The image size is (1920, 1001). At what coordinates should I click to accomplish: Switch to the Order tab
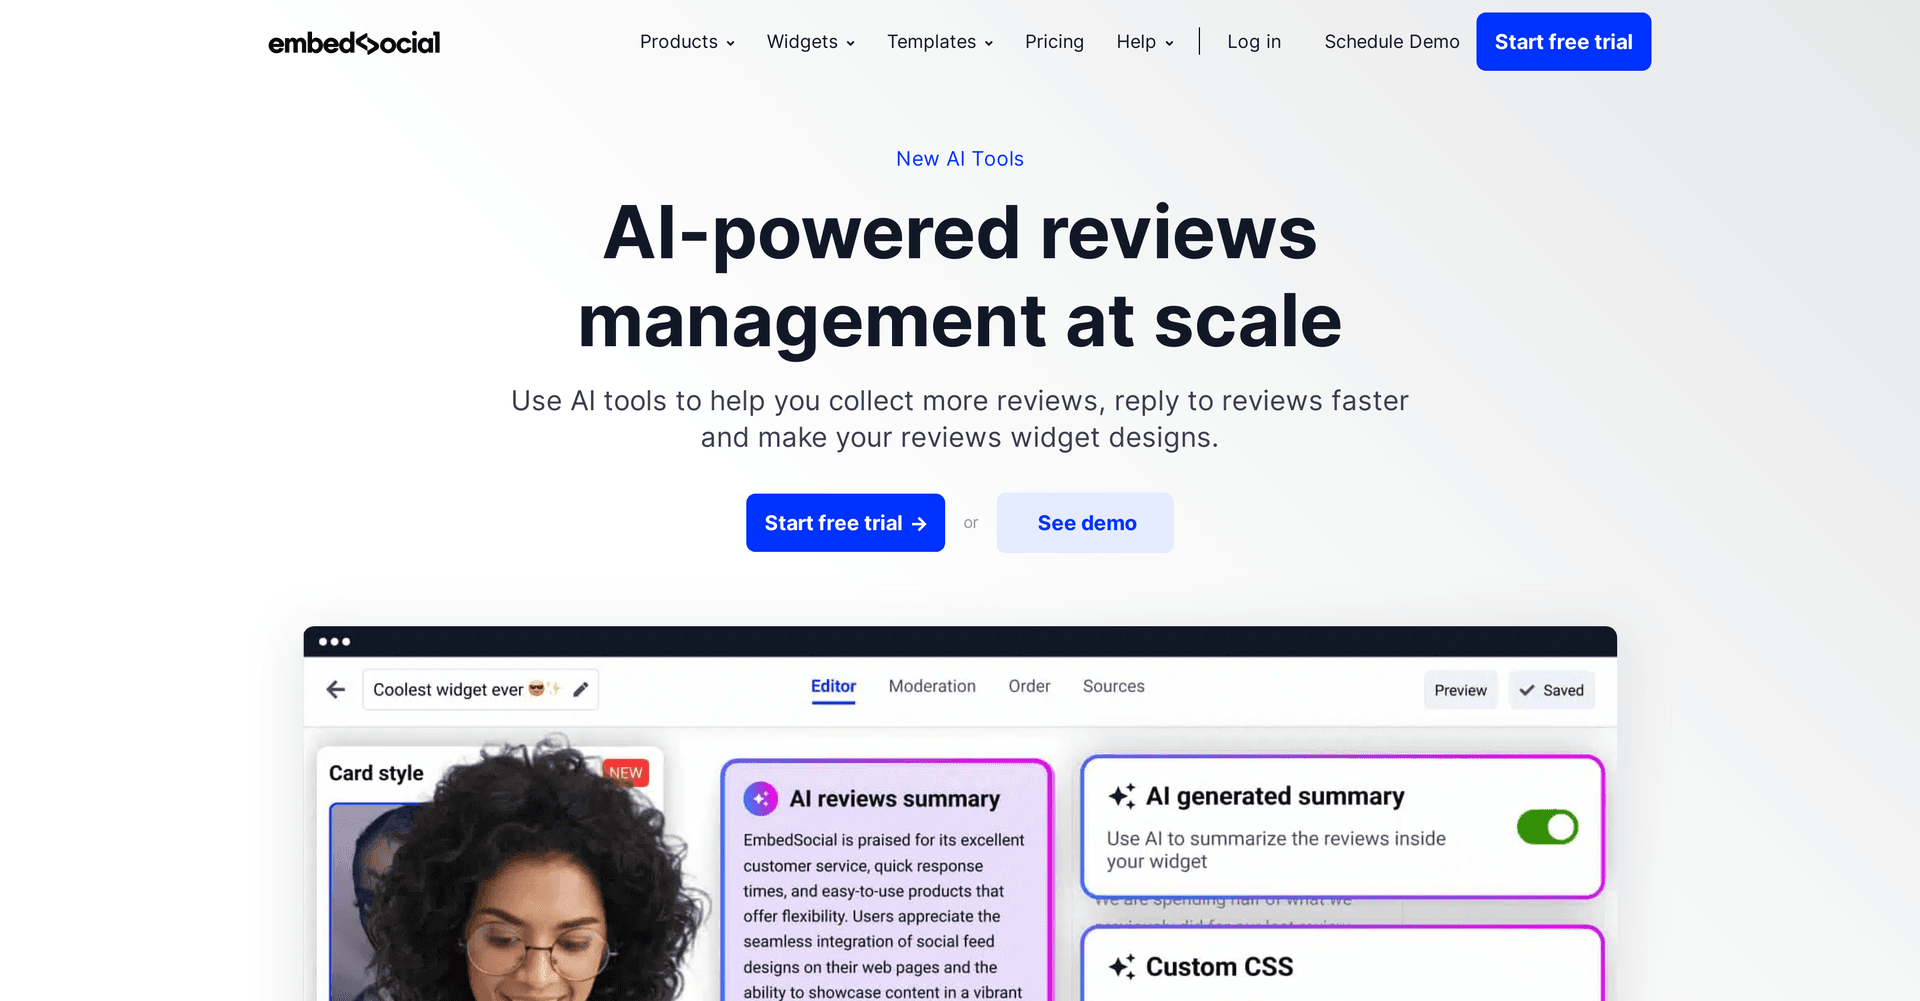tap(1029, 686)
